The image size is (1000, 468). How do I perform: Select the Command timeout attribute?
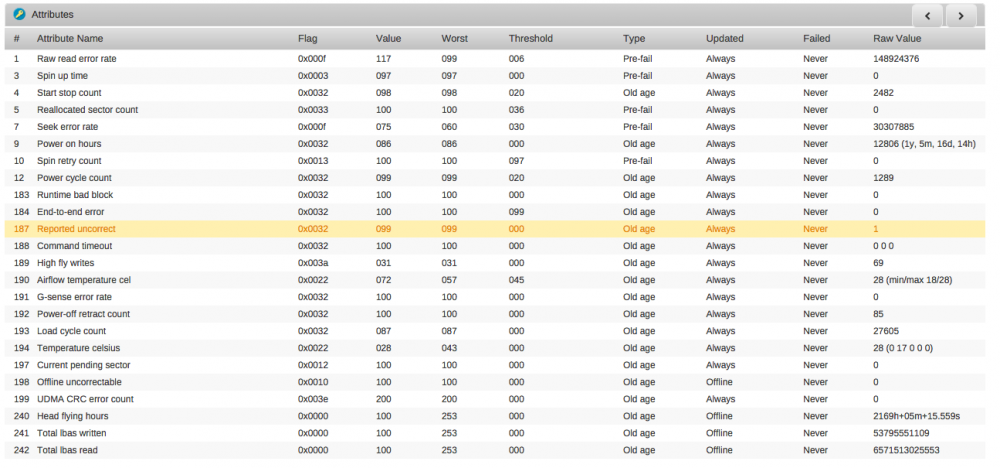click(75, 245)
